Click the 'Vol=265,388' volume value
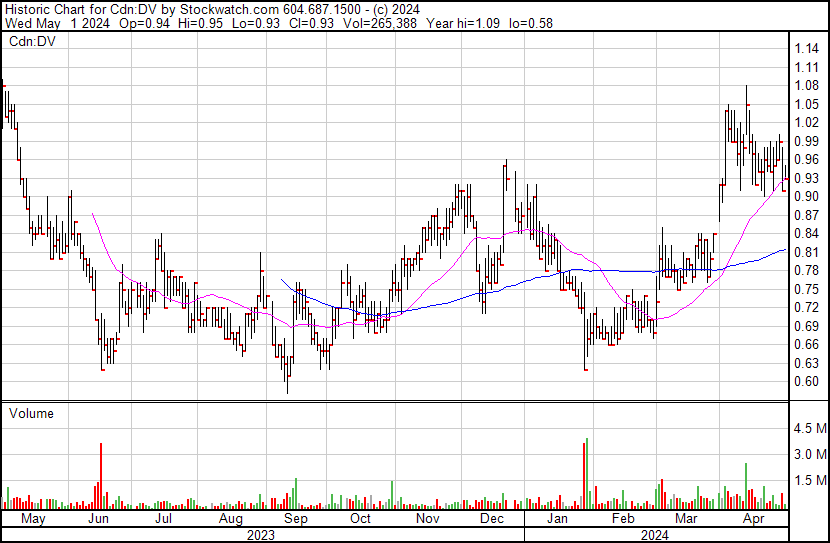 (380, 23)
